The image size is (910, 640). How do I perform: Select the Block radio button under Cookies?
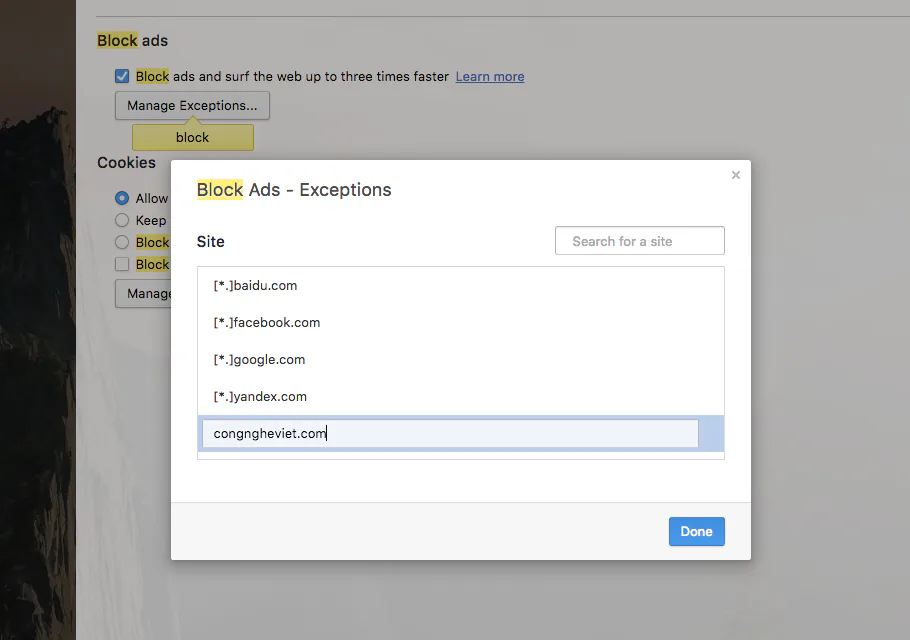click(x=122, y=242)
